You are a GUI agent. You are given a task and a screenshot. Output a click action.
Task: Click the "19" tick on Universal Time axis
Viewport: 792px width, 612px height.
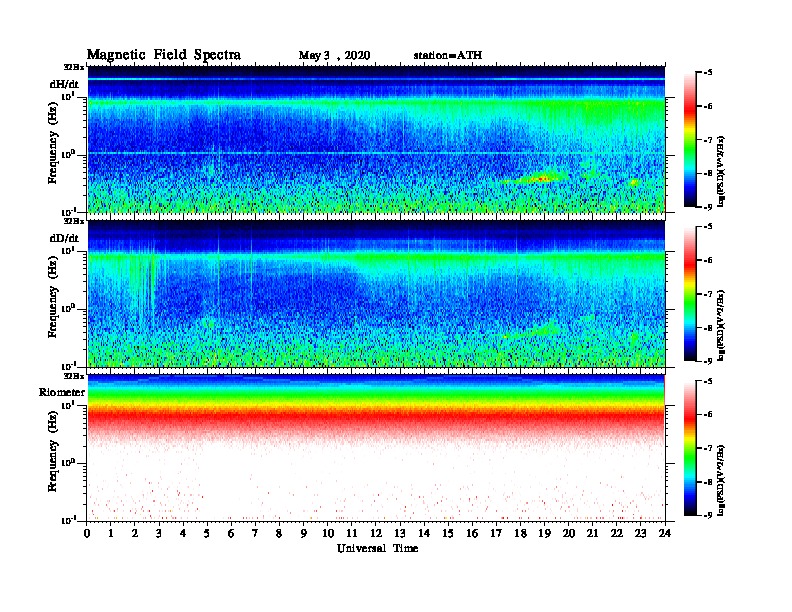(544, 533)
